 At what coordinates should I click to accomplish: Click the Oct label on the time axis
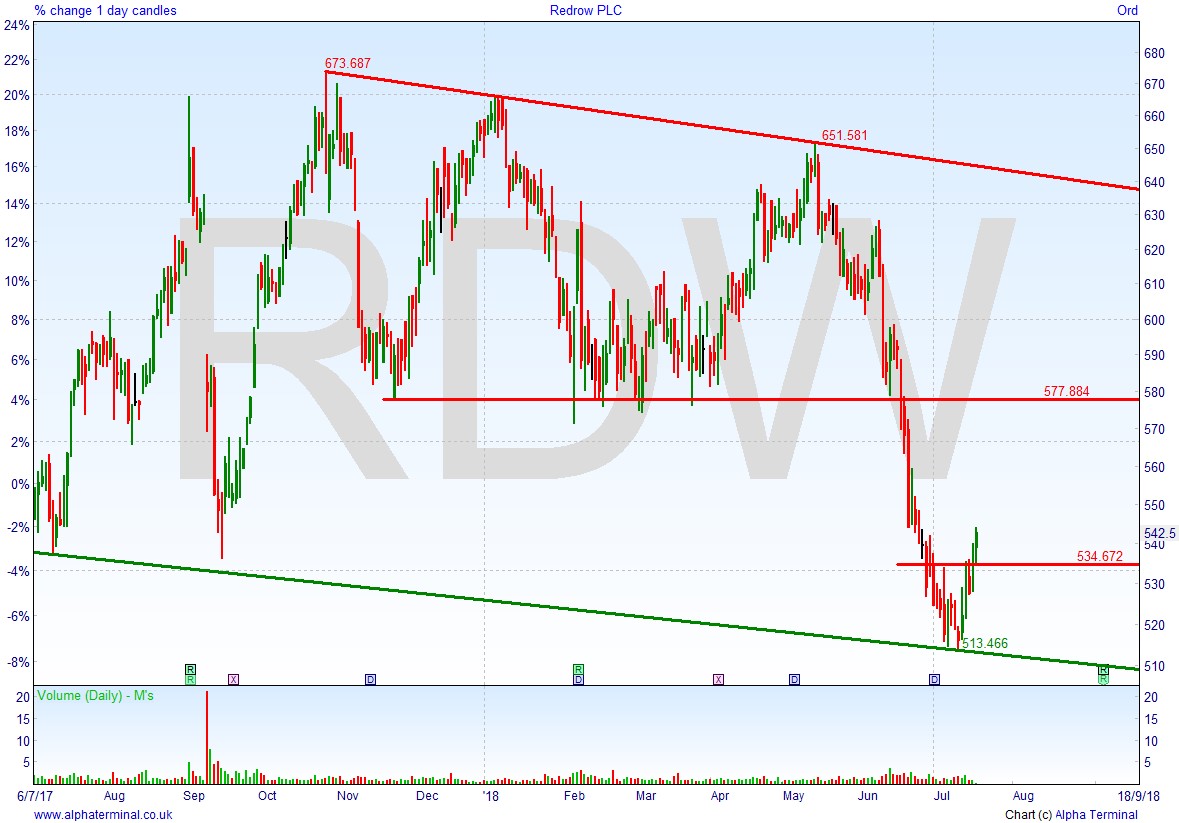click(267, 795)
